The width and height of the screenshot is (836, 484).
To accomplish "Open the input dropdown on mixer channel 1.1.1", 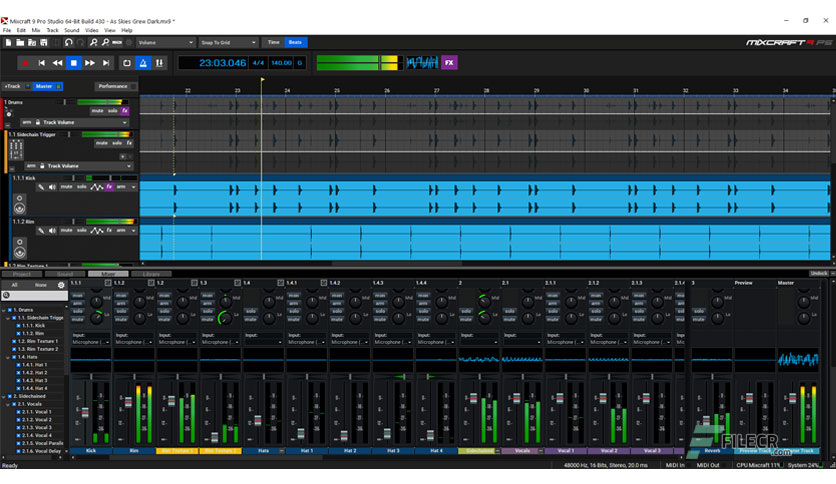I will point(91,342).
